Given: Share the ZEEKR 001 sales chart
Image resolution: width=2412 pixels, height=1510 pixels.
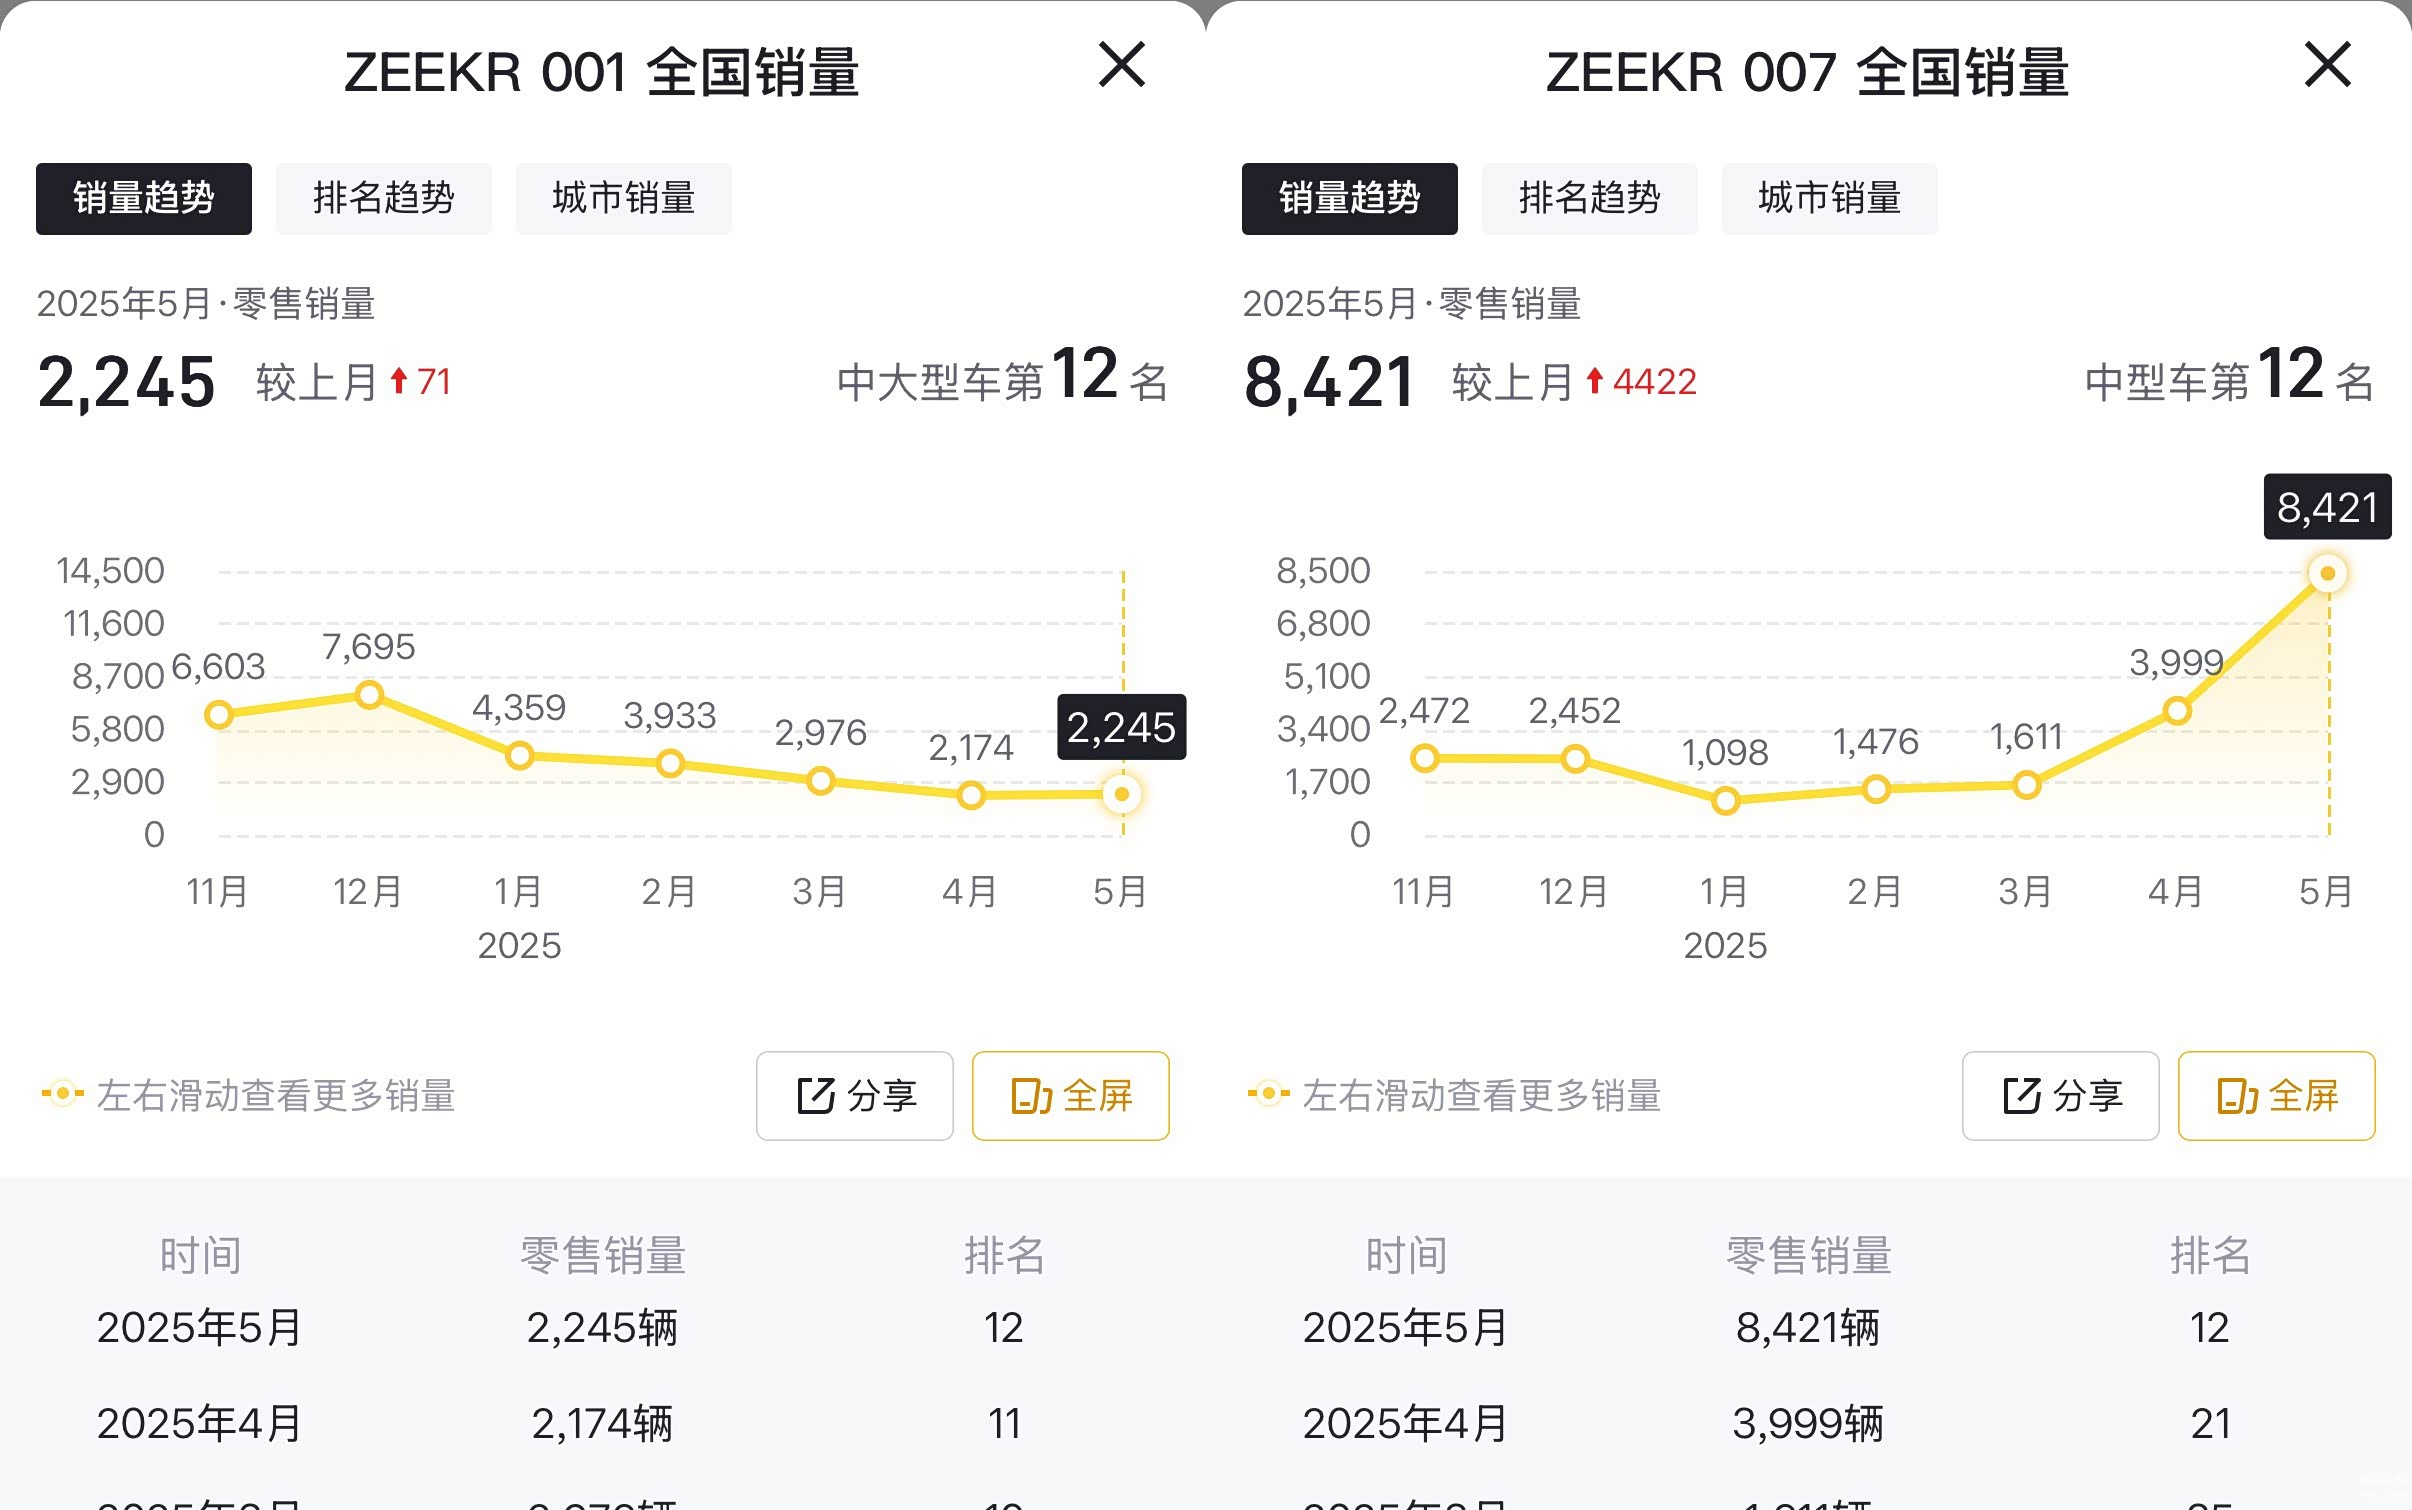Looking at the screenshot, I should (855, 1095).
